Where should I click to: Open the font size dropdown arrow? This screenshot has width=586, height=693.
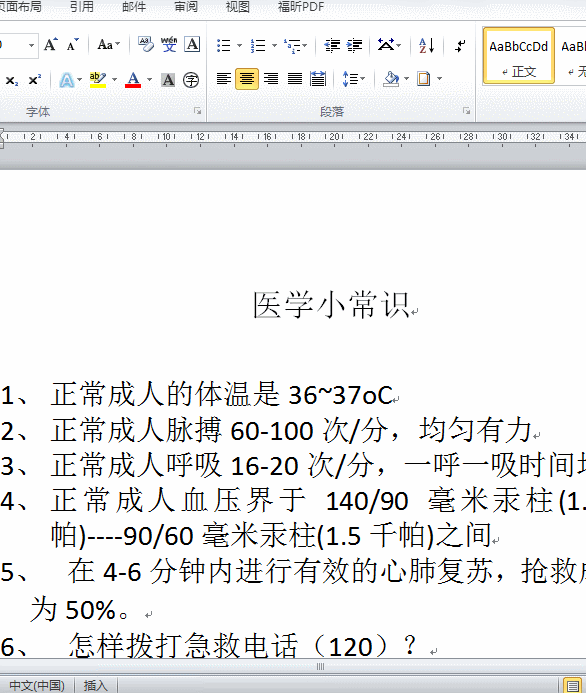pos(31,45)
